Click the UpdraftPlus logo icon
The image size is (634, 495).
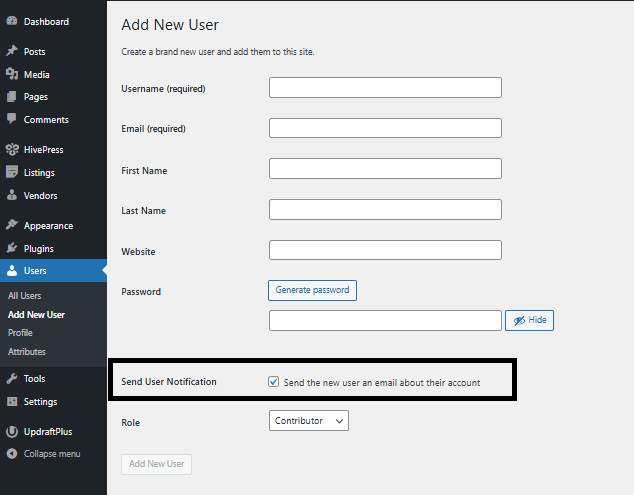coord(12,432)
